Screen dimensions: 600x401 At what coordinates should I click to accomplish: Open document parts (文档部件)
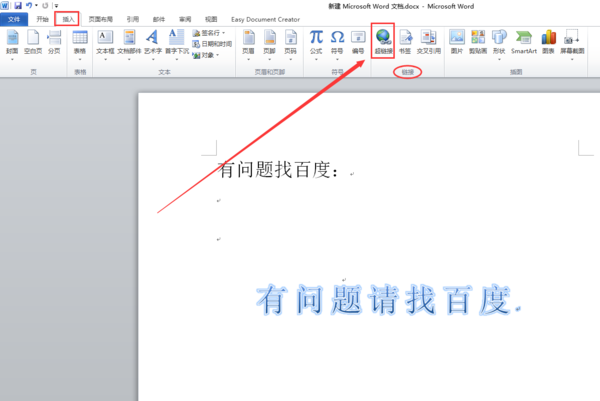pos(129,44)
